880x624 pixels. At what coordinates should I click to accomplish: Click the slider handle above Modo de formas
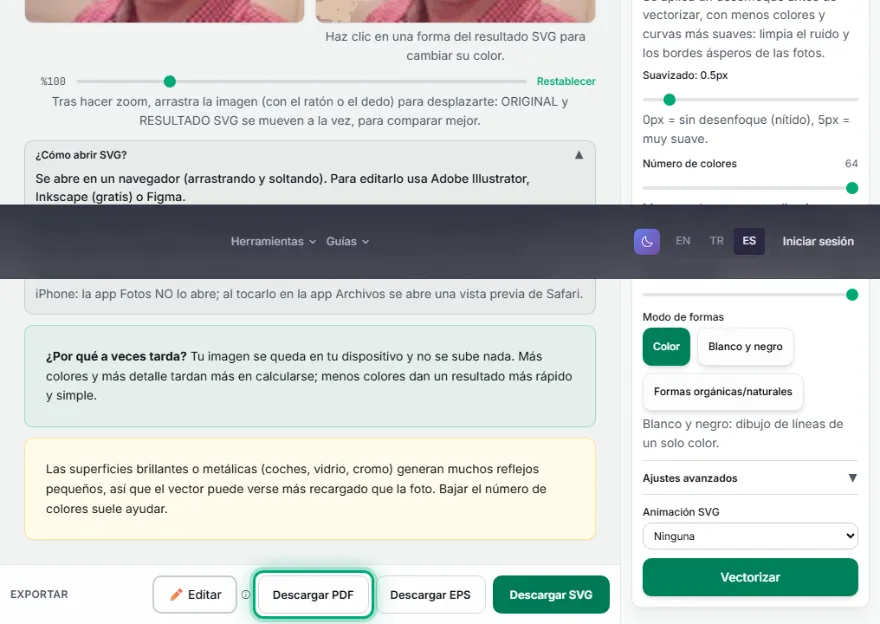[x=852, y=295]
